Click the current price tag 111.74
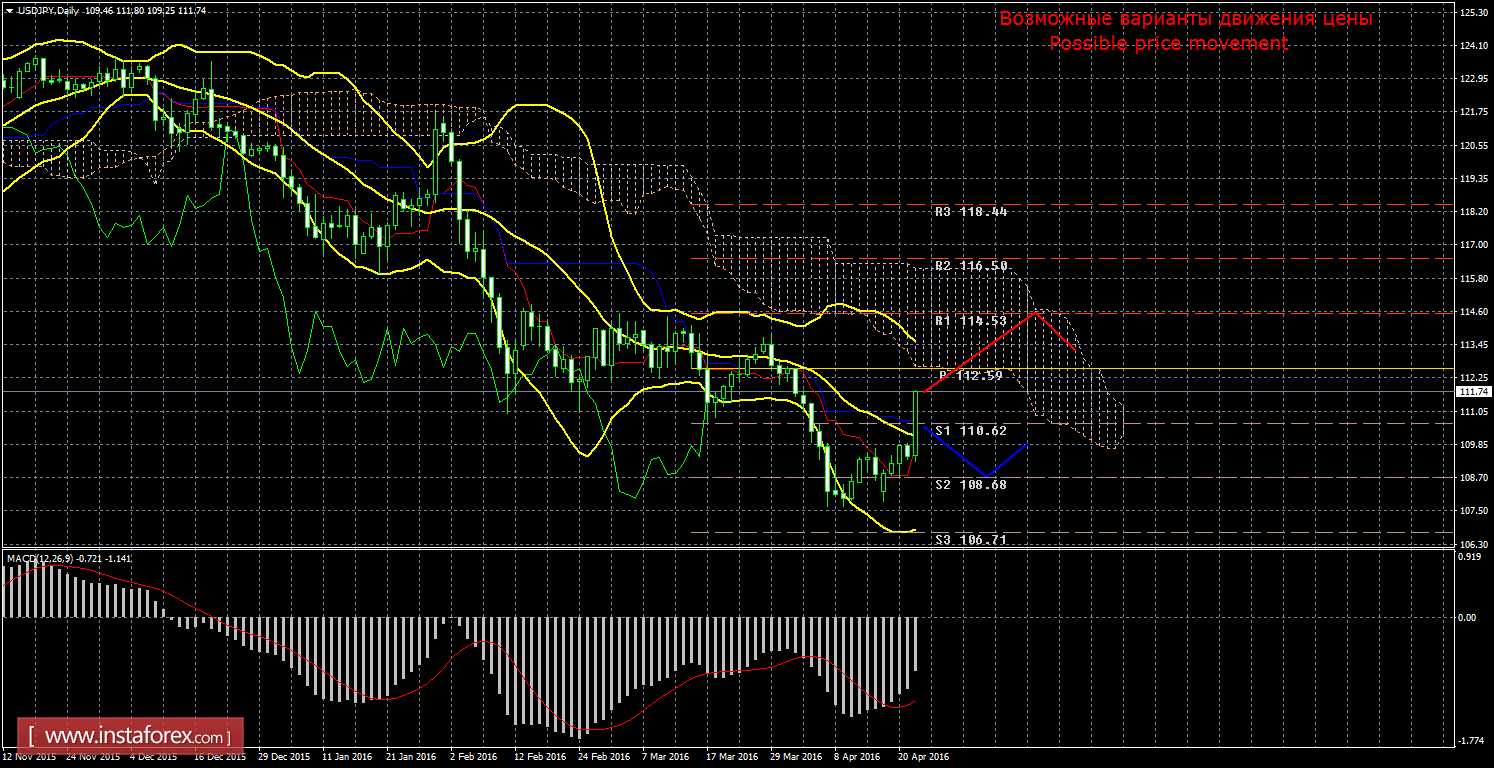 click(1471, 392)
